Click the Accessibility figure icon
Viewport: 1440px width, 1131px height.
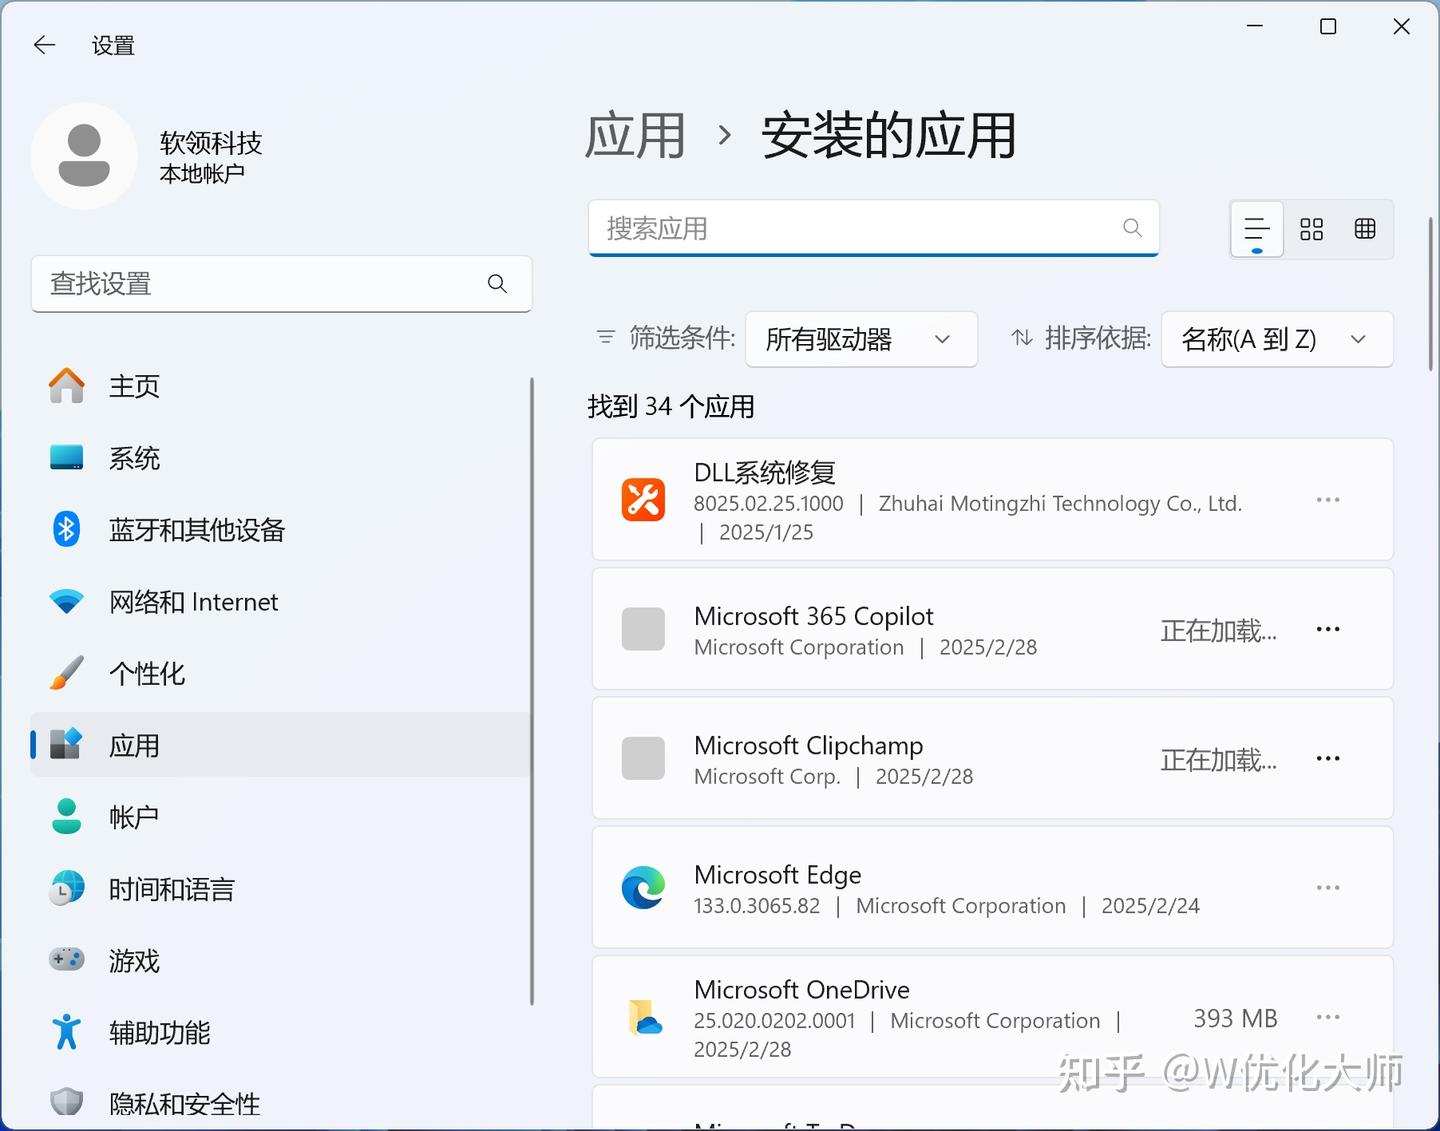coord(67,1031)
